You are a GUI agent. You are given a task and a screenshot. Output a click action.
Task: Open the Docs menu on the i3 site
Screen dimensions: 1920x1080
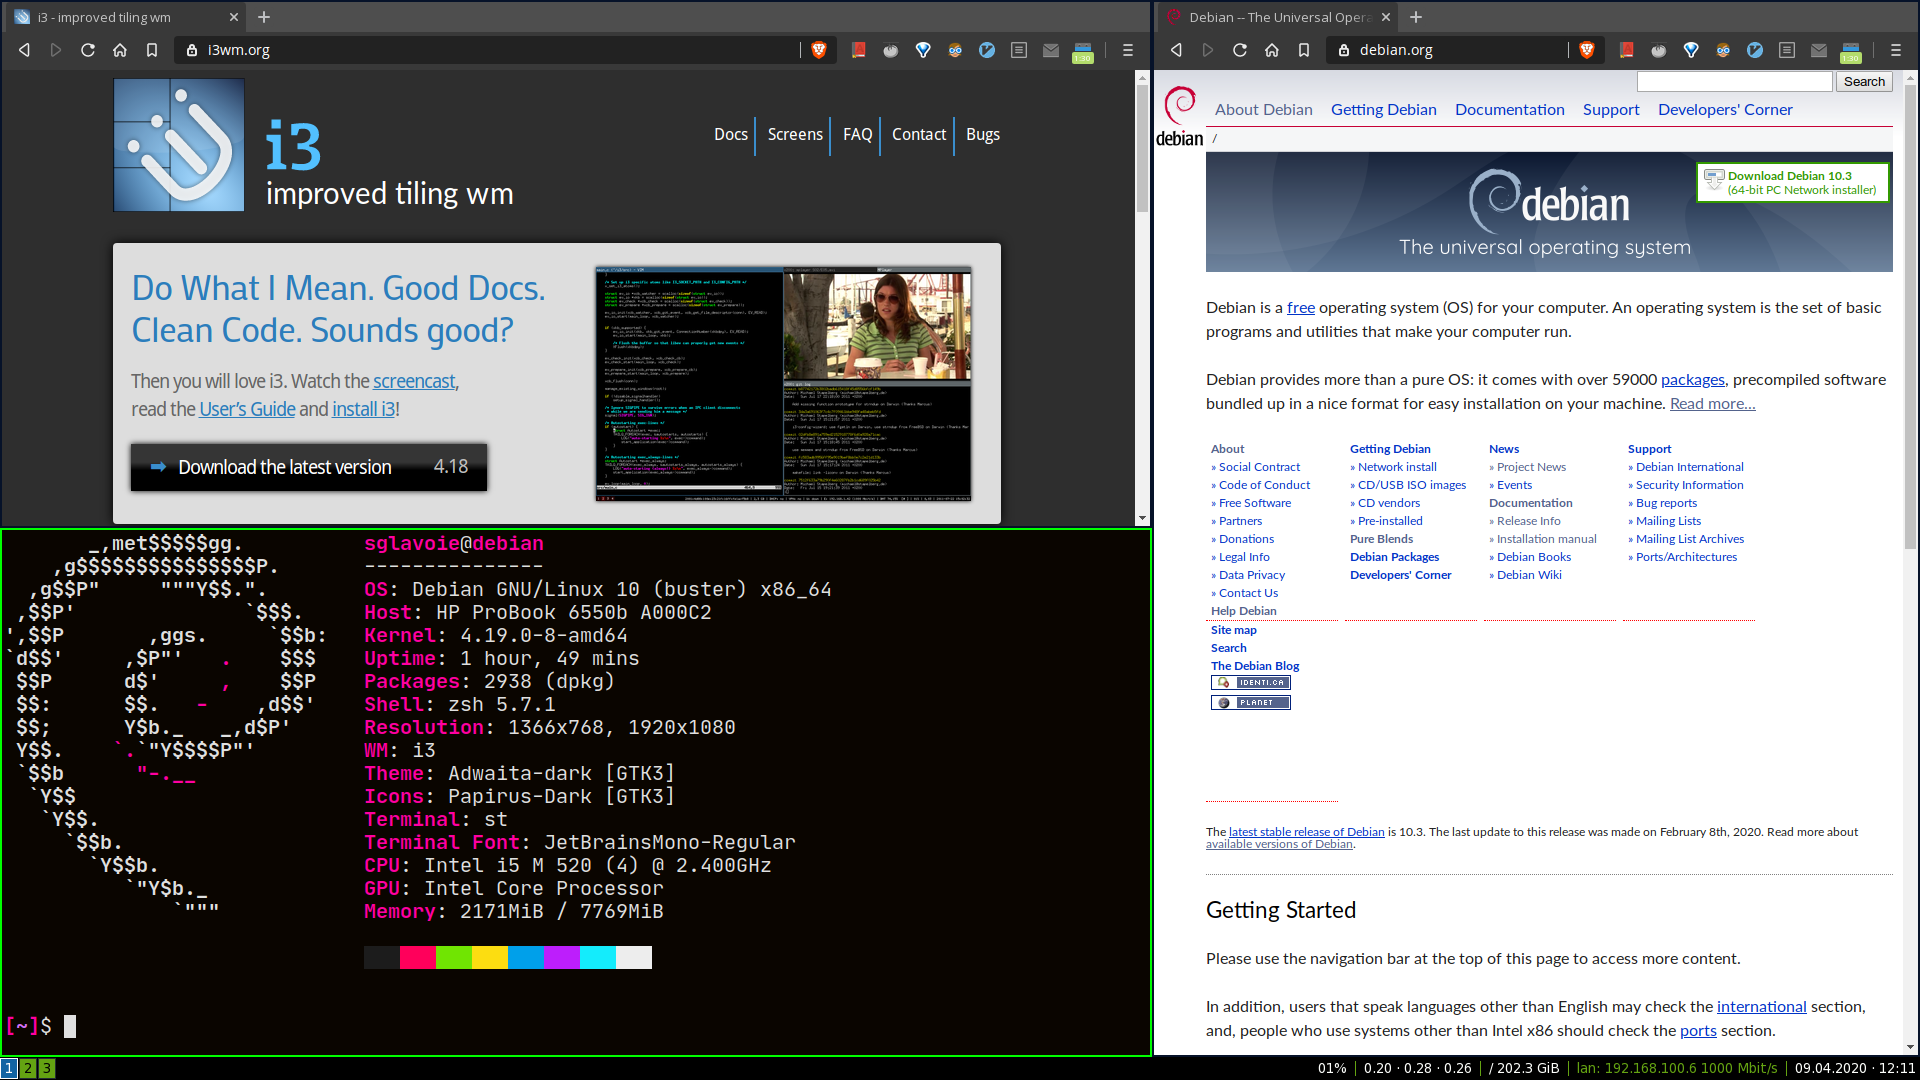click(730, 134)
